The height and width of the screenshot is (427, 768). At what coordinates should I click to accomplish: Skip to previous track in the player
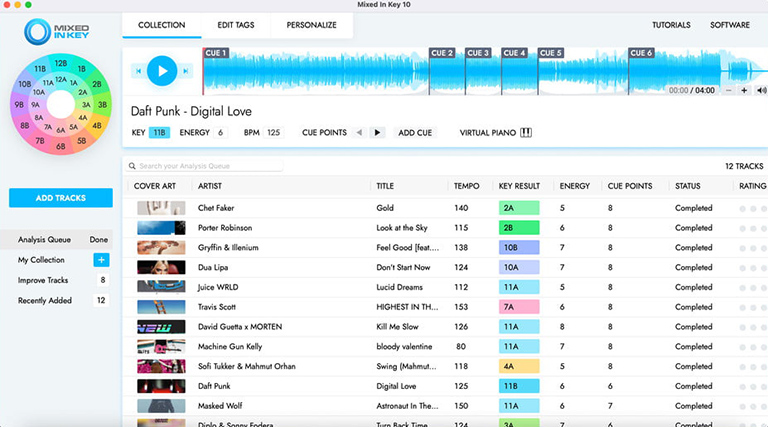(x=138, y=71)
